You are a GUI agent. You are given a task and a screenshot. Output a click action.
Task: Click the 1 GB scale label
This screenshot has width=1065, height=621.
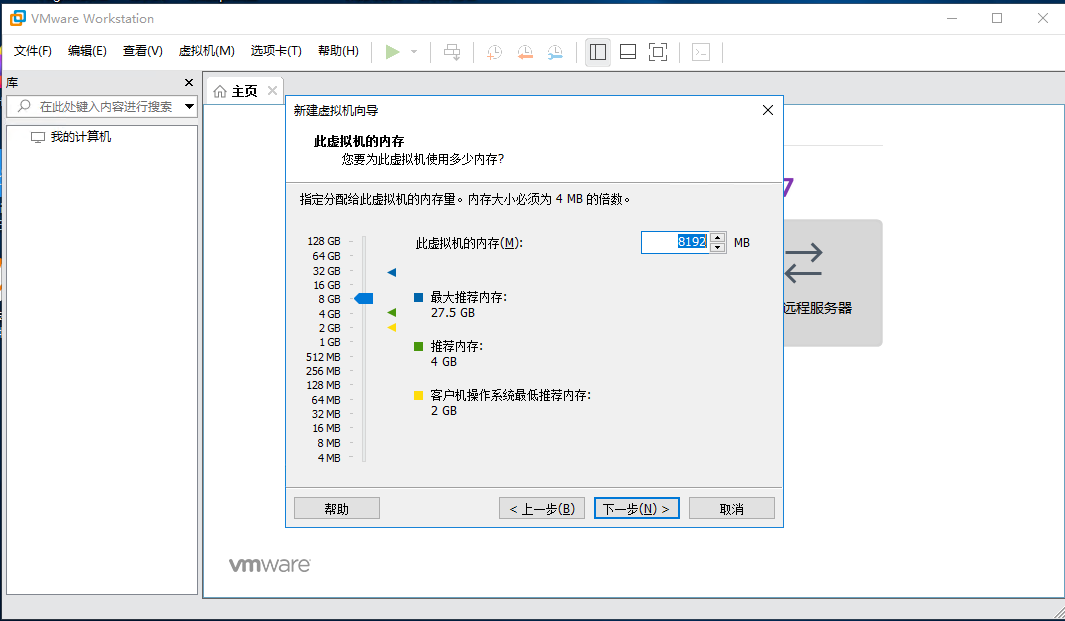[330, 342]
